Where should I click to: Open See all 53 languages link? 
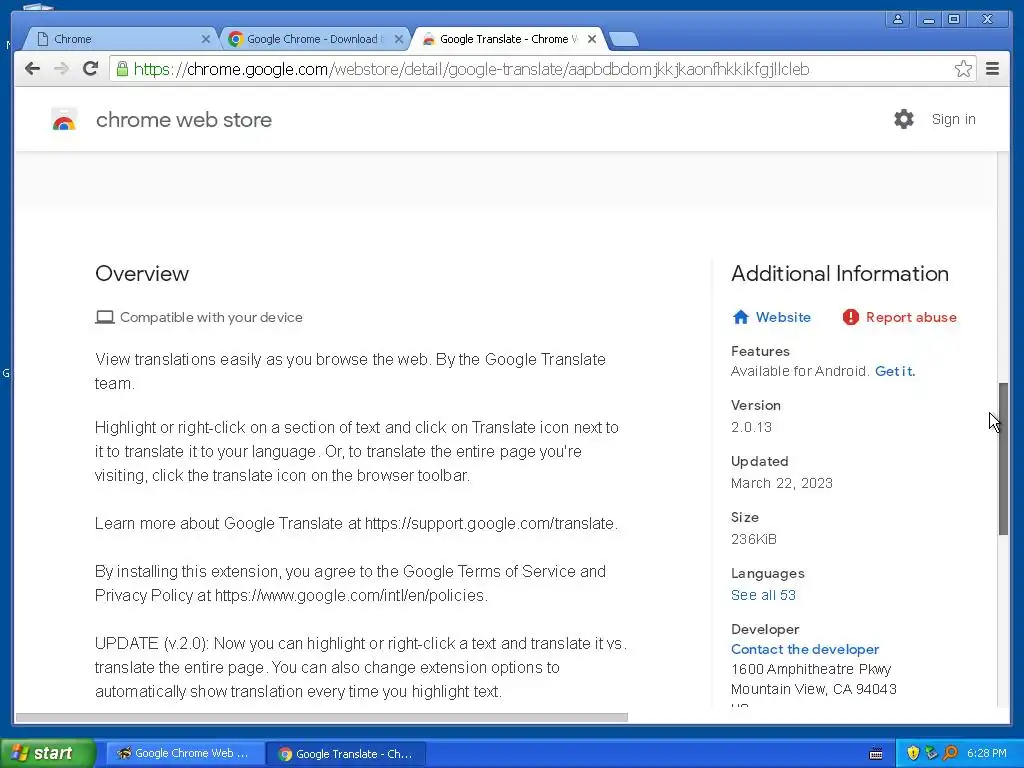763,595
